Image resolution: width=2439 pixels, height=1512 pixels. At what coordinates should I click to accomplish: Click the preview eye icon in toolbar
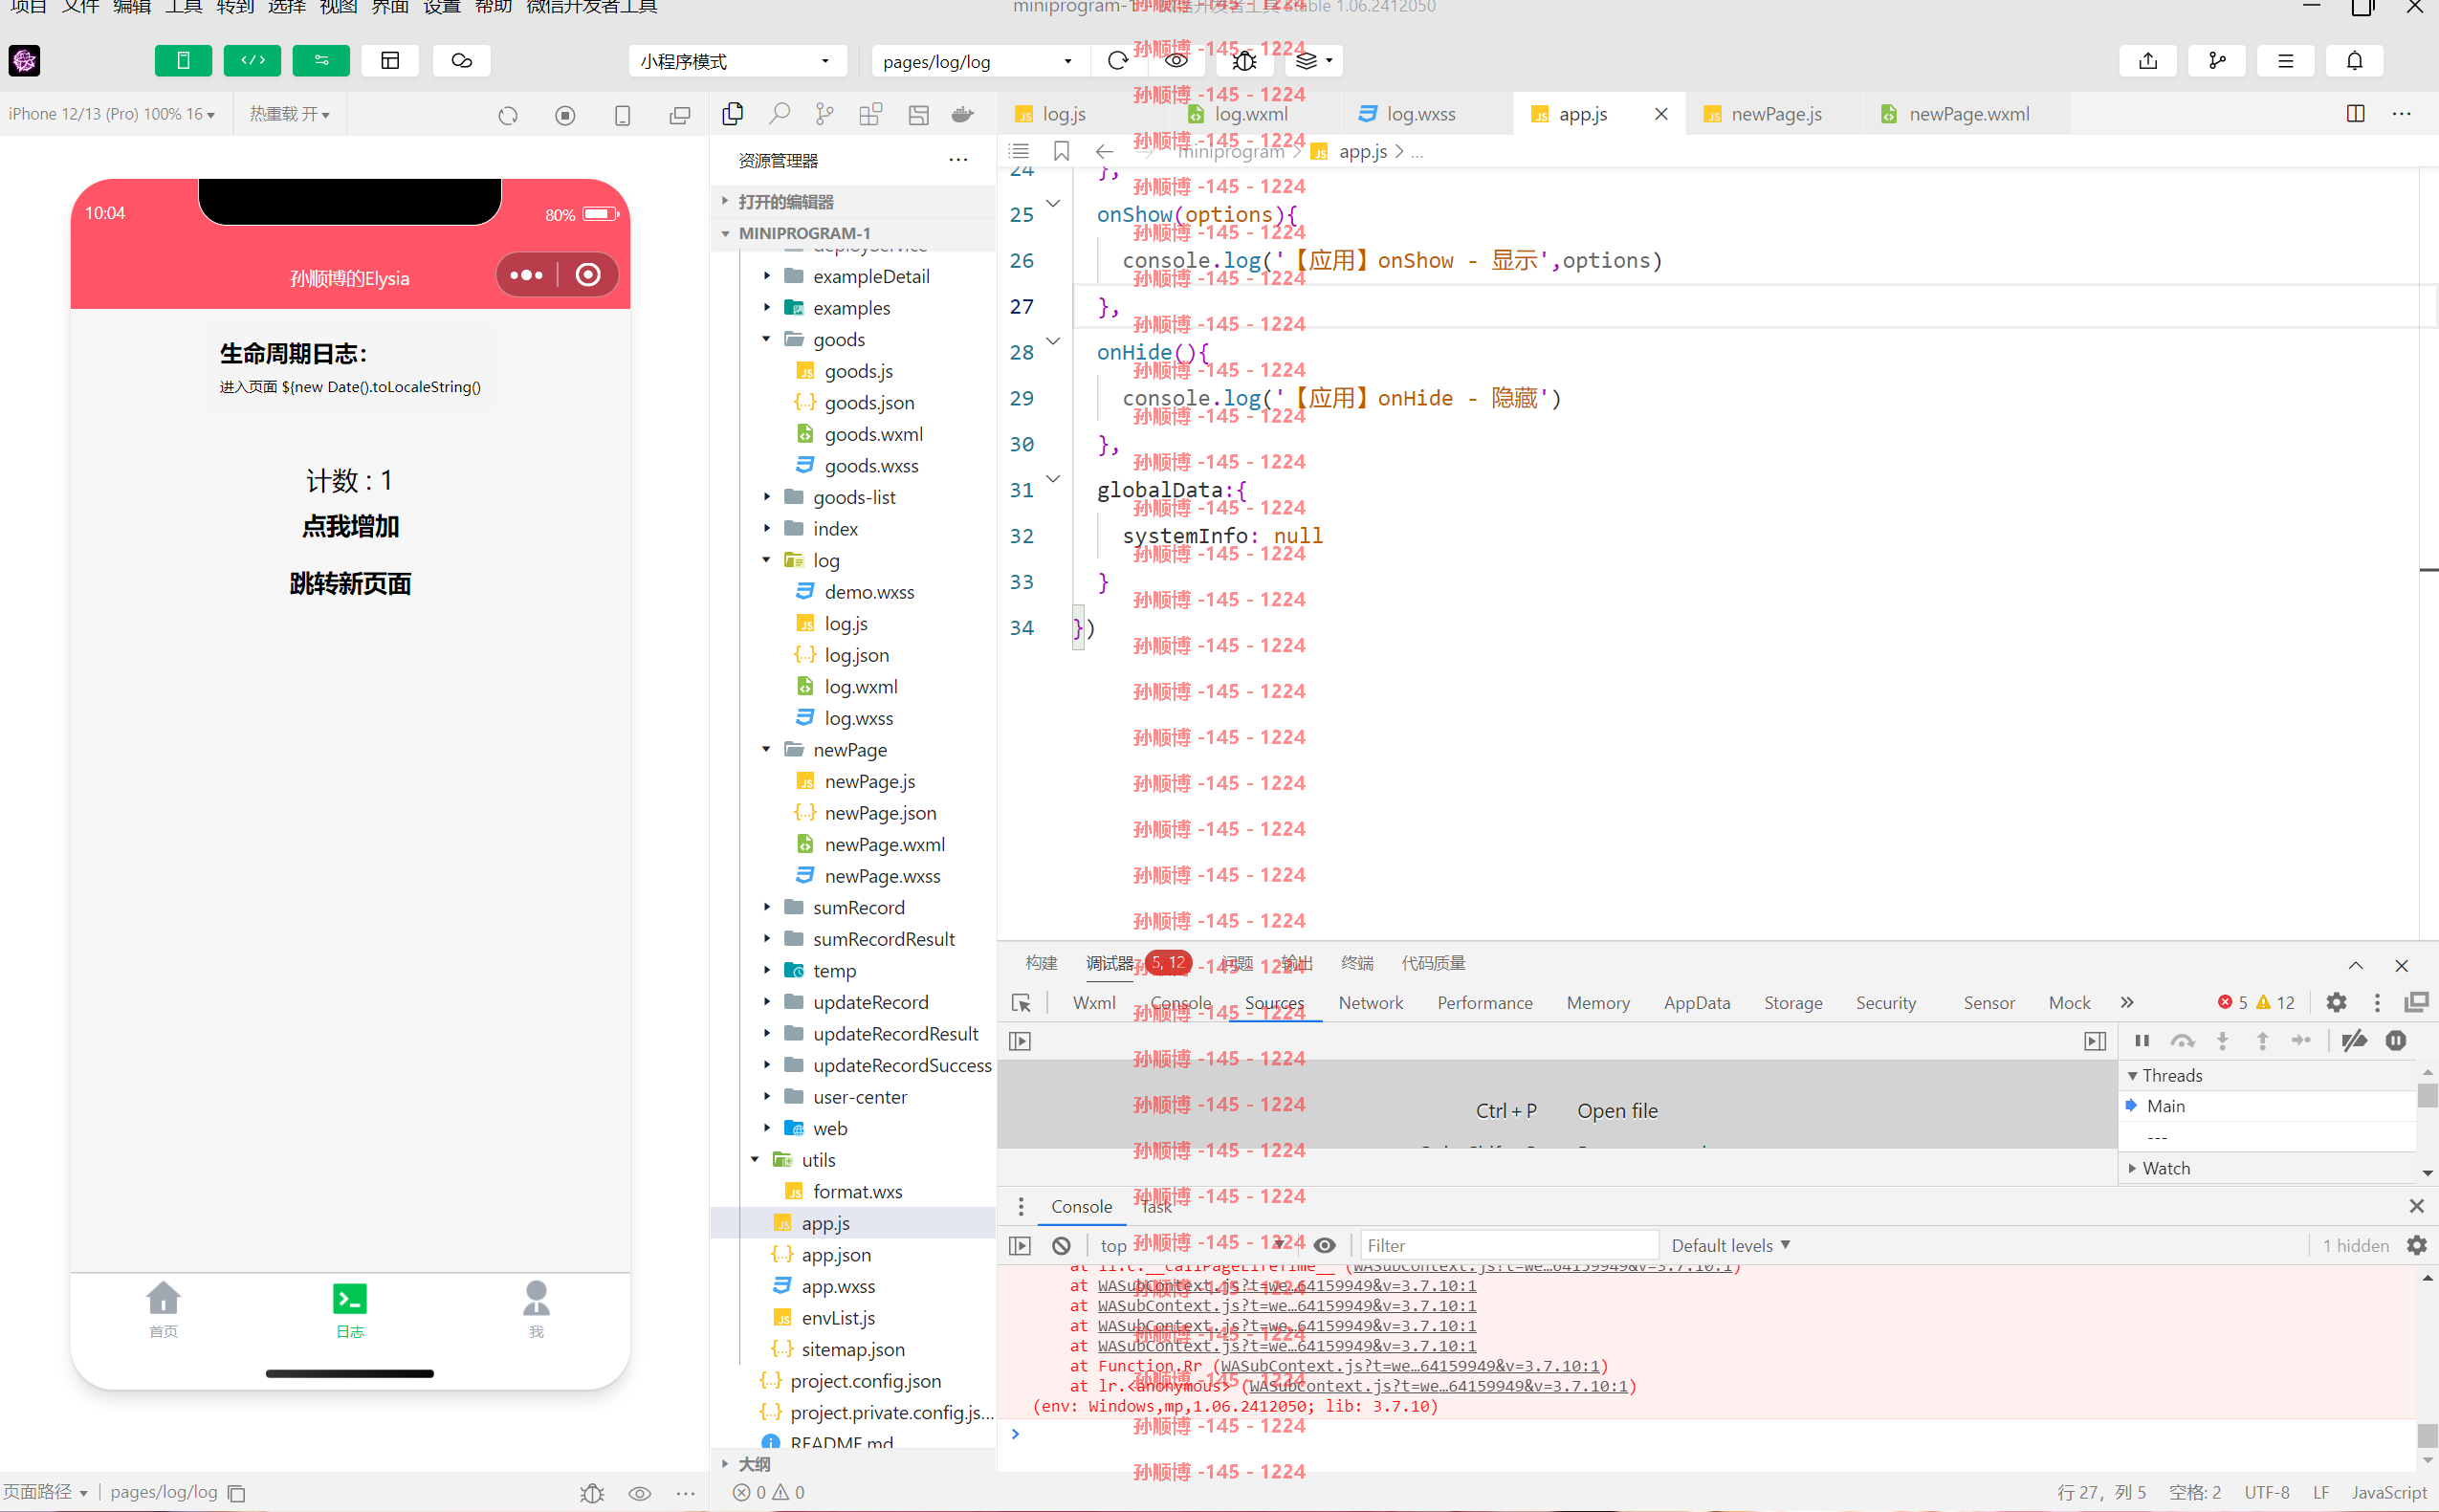pos(1176,61)
